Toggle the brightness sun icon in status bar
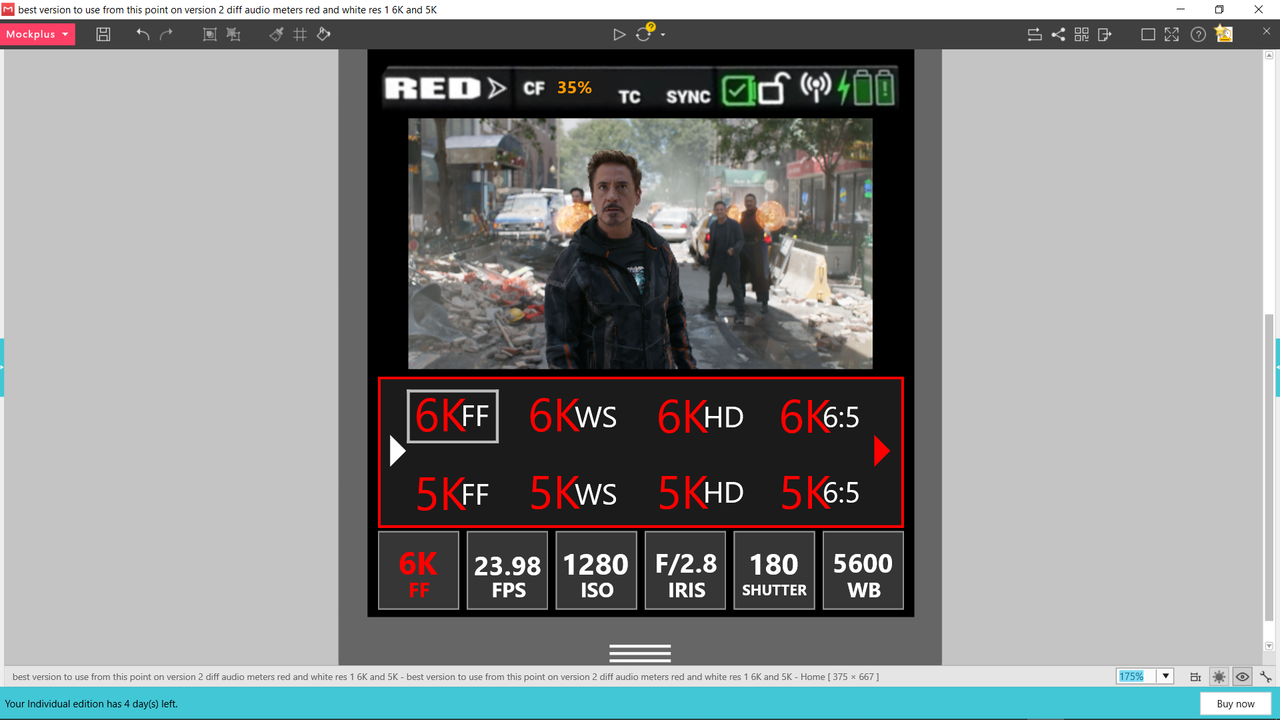This screenshot has height=720, width=1280. pyautogui.click(x=1219, y=677)
